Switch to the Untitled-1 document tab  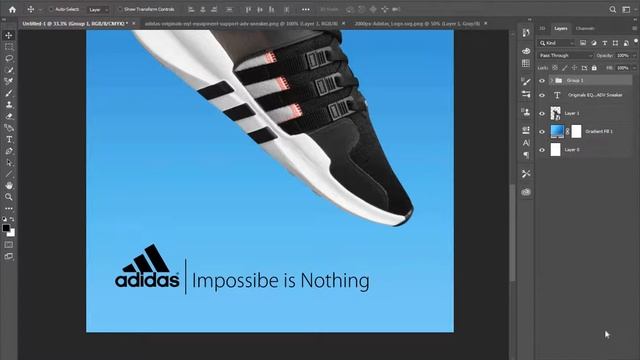(x=75, y=24)
